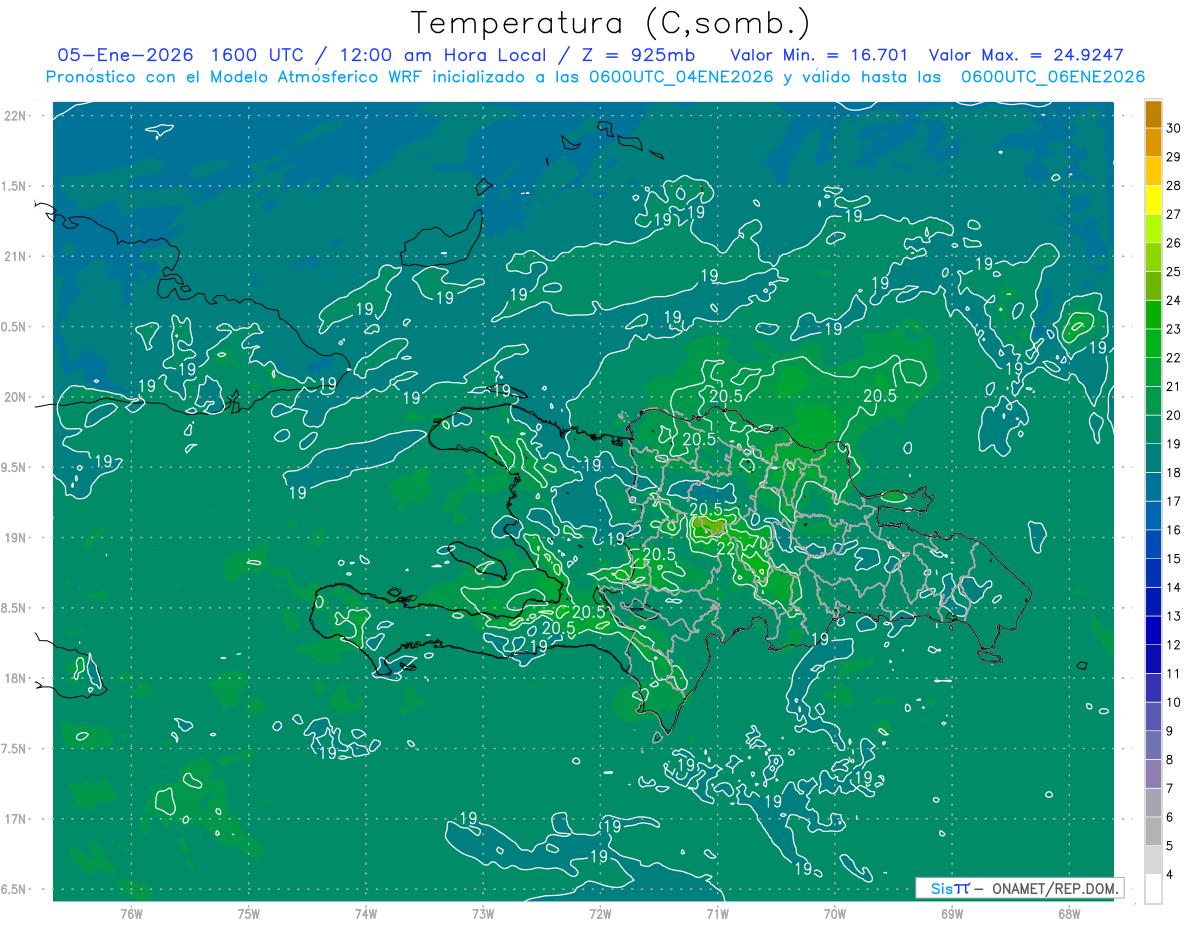Viewport: 1200px width, 927px height.
Task: Select the "69W" longitude axis label
Action: coord(952,914)
